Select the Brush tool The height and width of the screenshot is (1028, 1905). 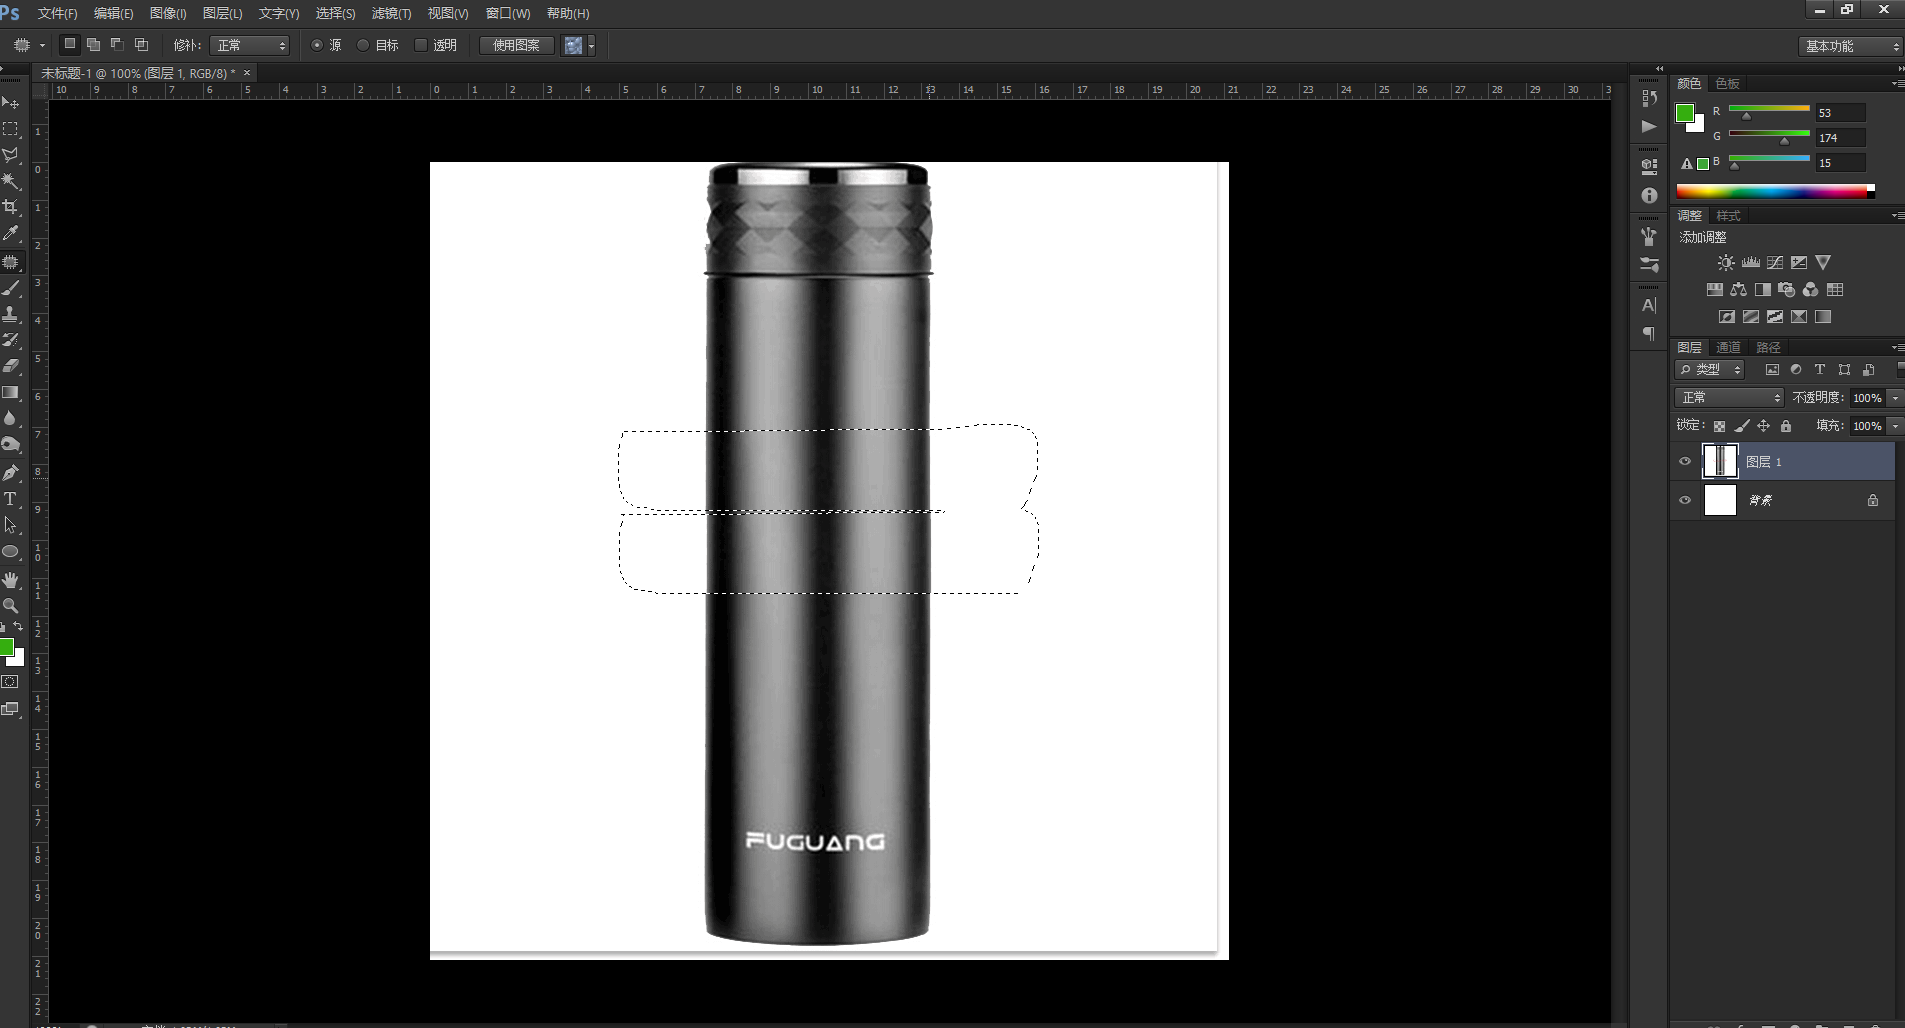coord(11,288)
